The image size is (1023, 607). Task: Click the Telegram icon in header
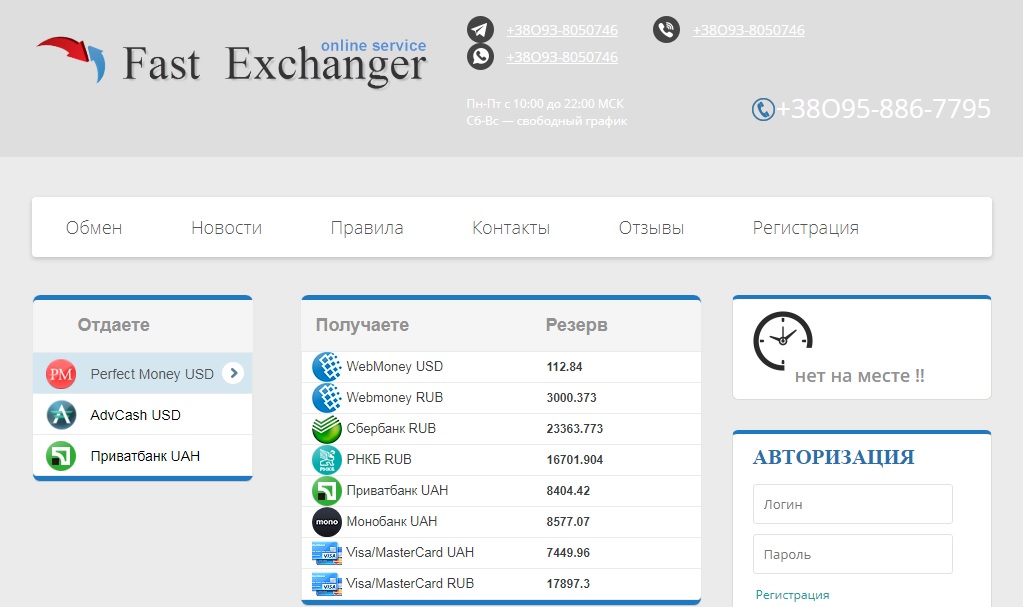[x=481, y=30]
